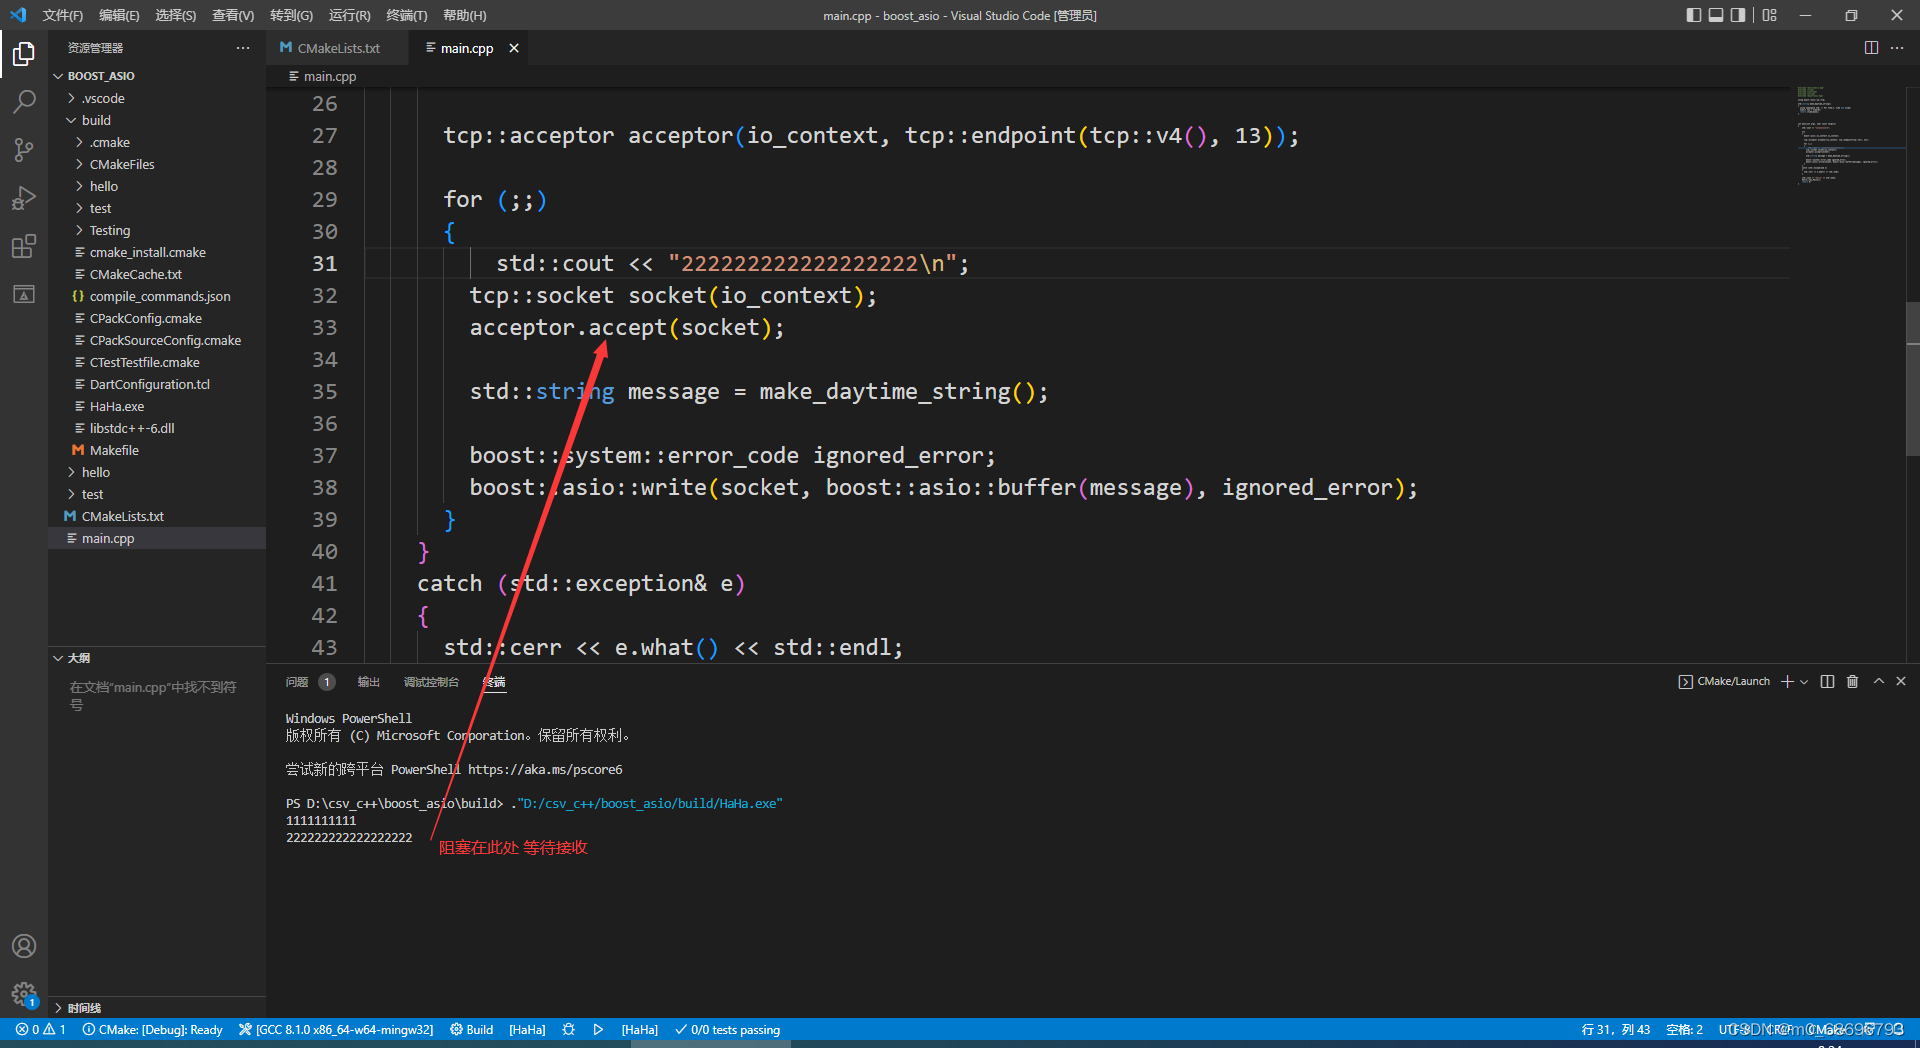Click '0/0 tests passing' in status bar

[727, 1029]
